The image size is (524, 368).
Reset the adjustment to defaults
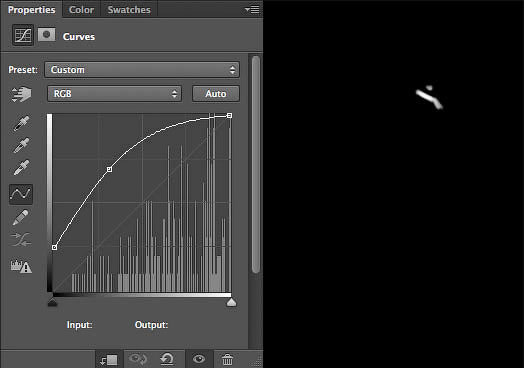[x=167, y=359]
